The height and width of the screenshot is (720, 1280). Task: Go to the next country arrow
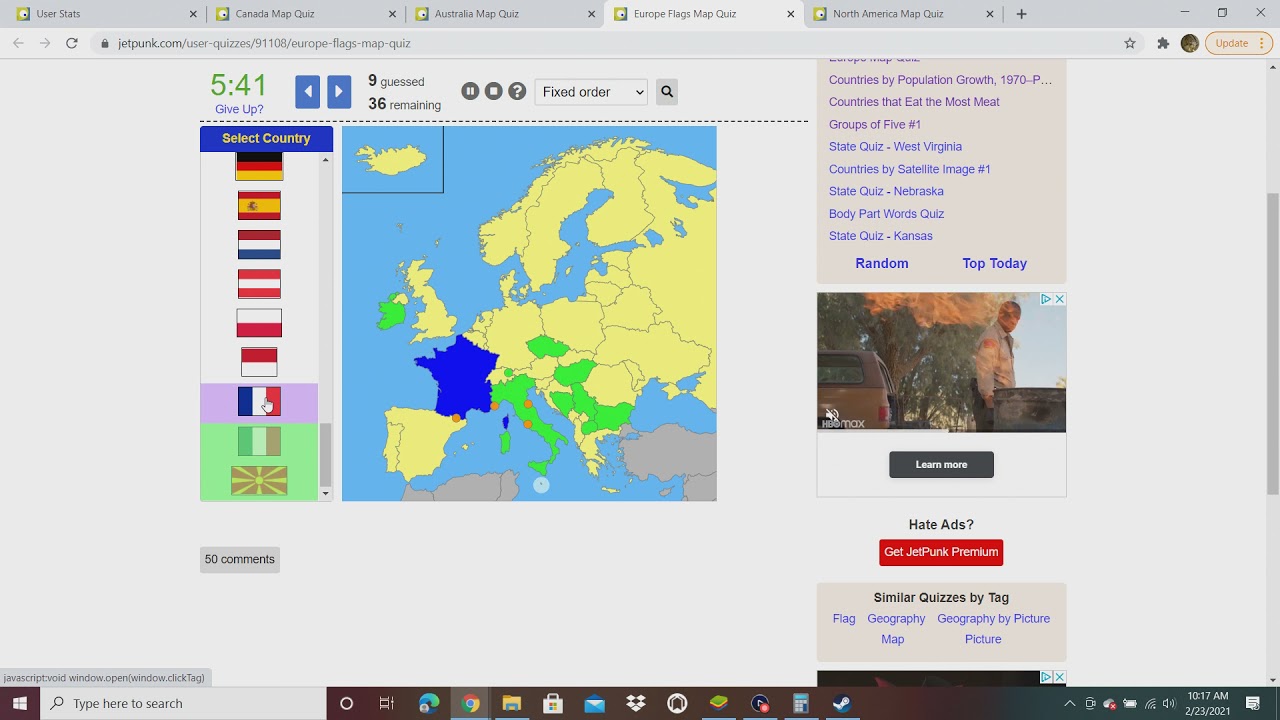coord(339,92)
